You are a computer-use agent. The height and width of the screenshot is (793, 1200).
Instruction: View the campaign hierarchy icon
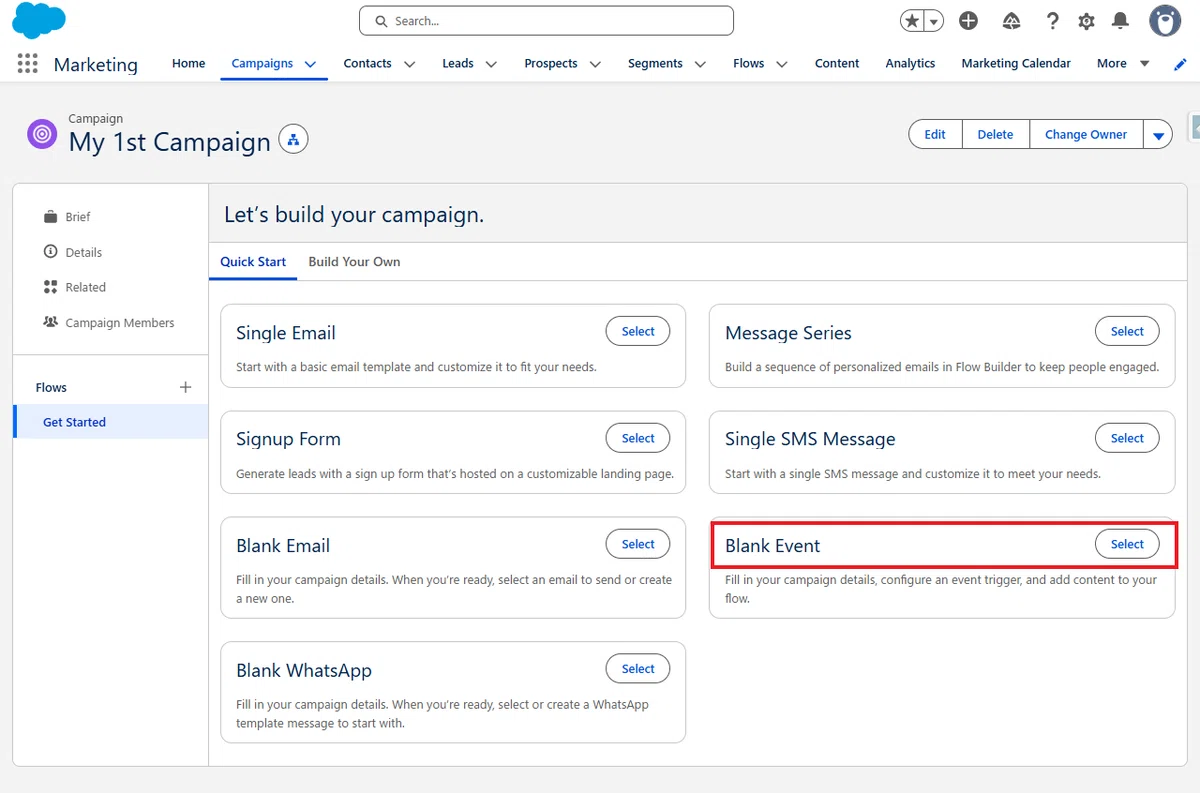pos(293,139)
